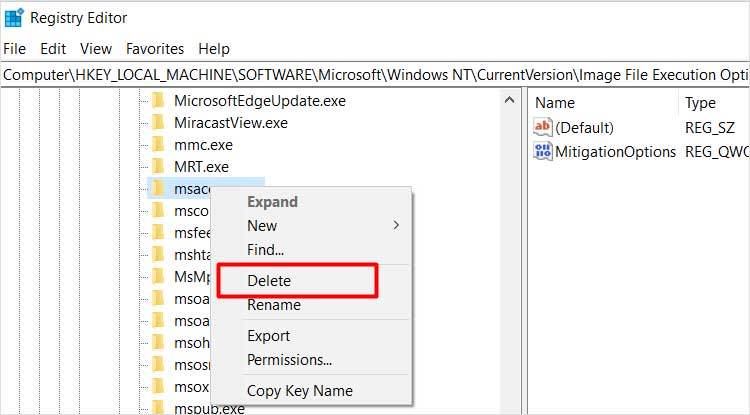The height and width of the screenshot is (415, 750).
Task: Click the registry path address bar
Action: tap(375, 75)
